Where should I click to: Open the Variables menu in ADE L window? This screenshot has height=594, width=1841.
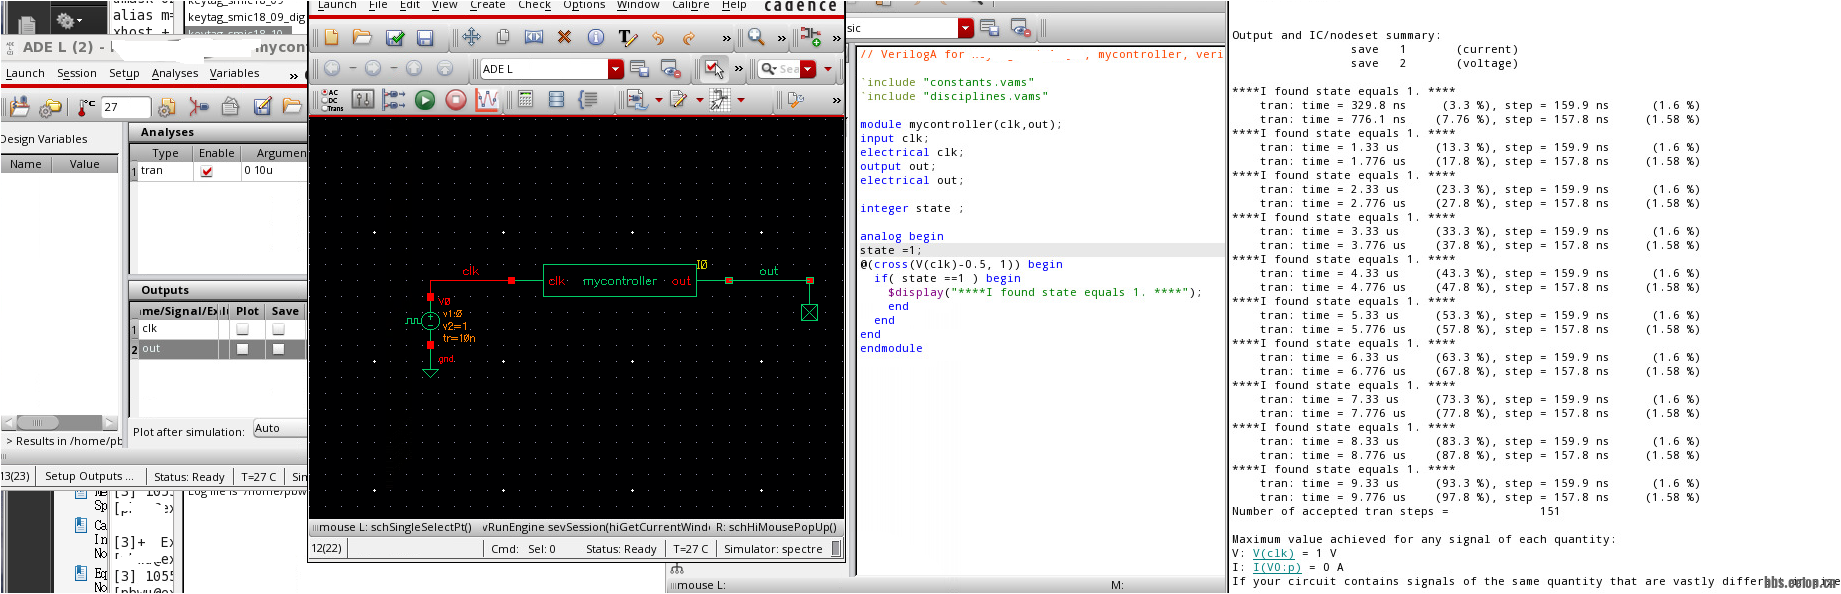[x=235, y=73]
